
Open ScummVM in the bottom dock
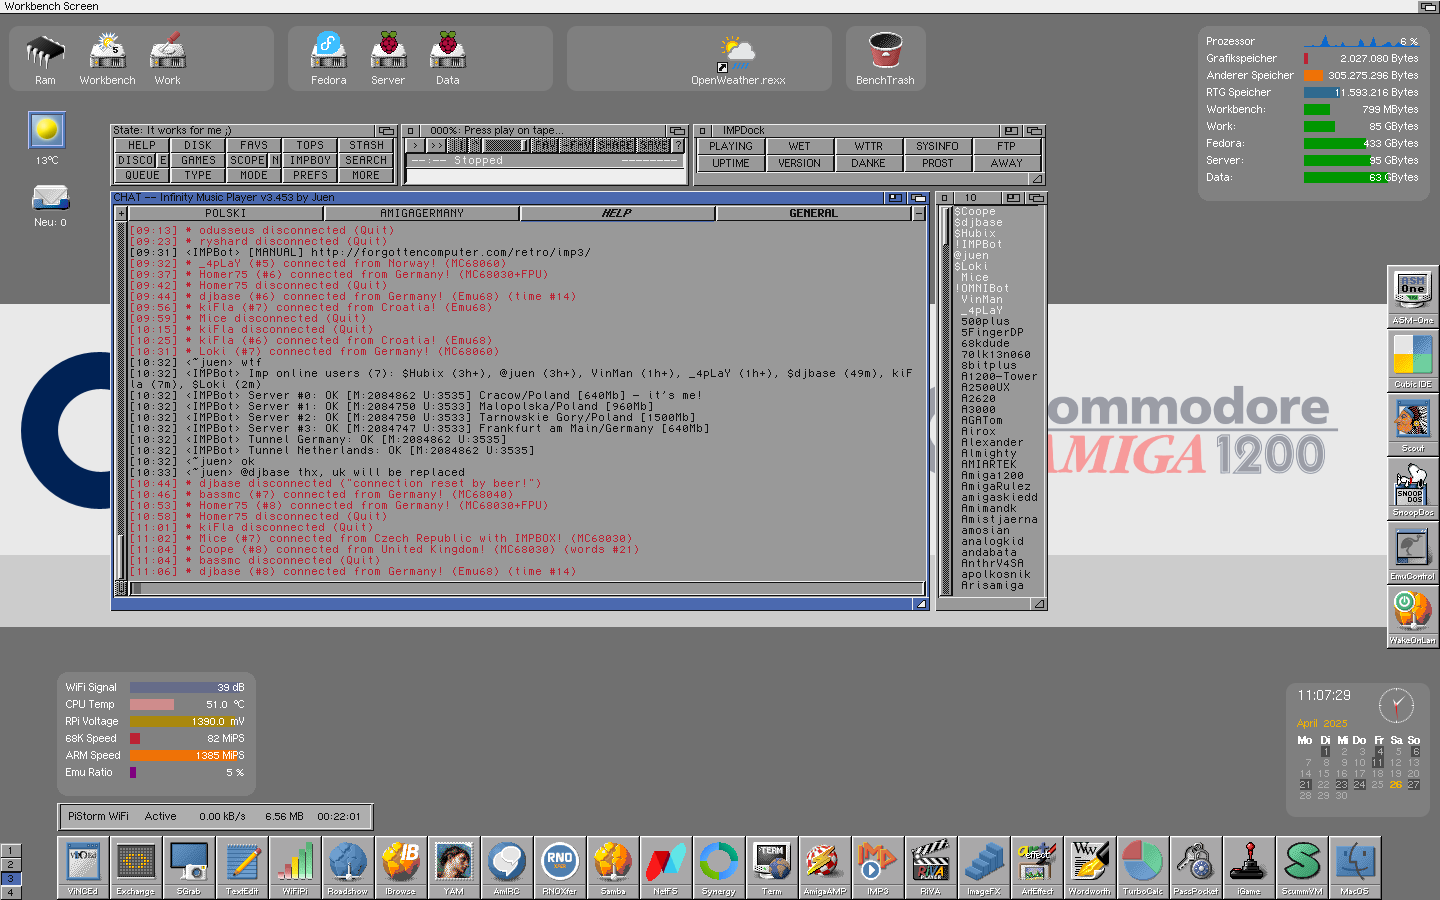[x=1302, y=866]
